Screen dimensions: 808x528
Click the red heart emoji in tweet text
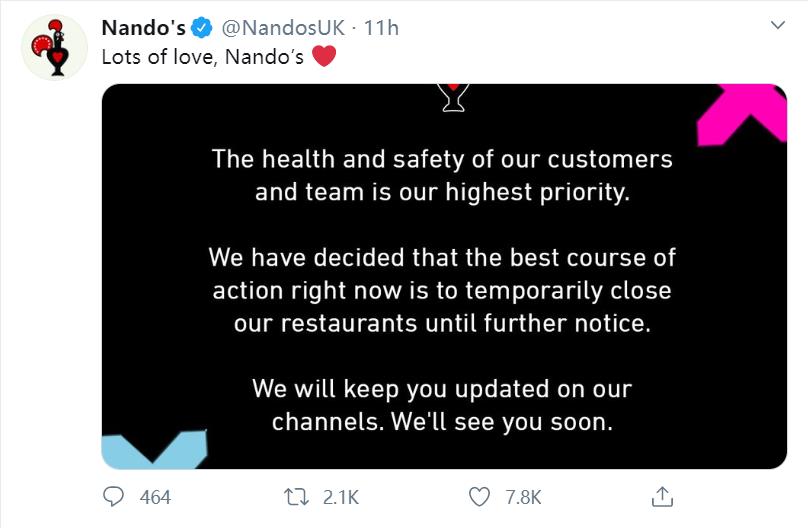[324, 56]
